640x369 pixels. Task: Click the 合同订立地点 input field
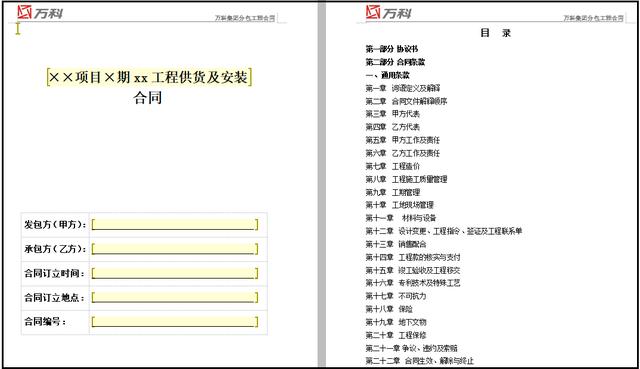(x=175, y=297)
